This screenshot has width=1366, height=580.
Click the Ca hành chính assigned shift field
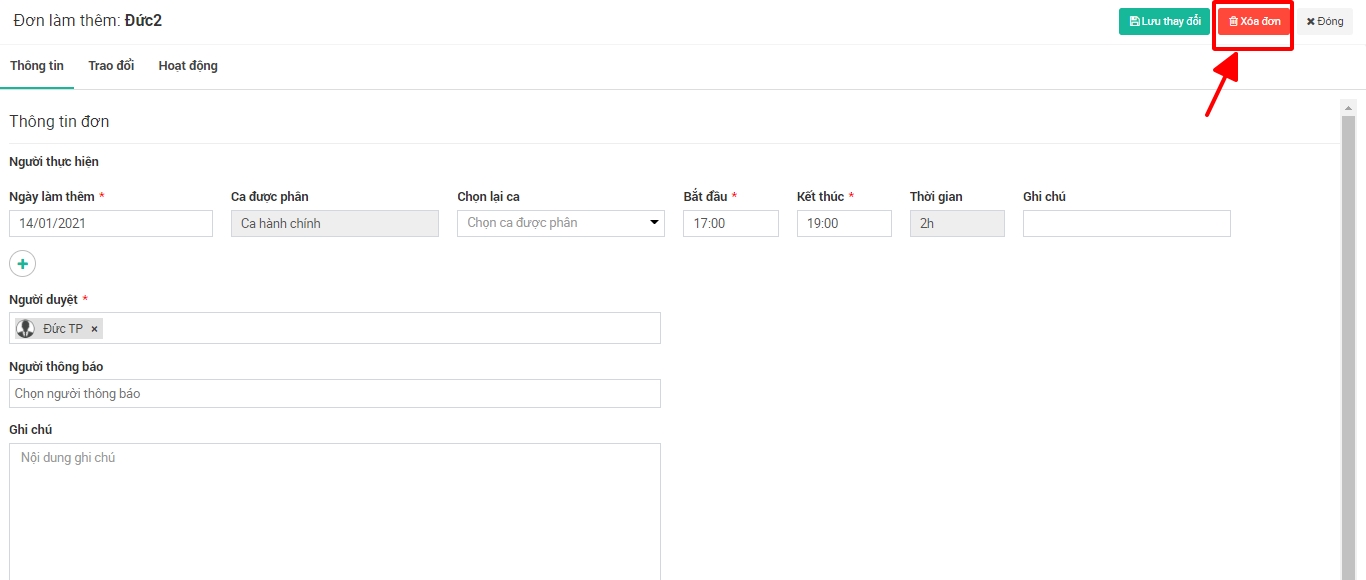[x=334, y=223]
